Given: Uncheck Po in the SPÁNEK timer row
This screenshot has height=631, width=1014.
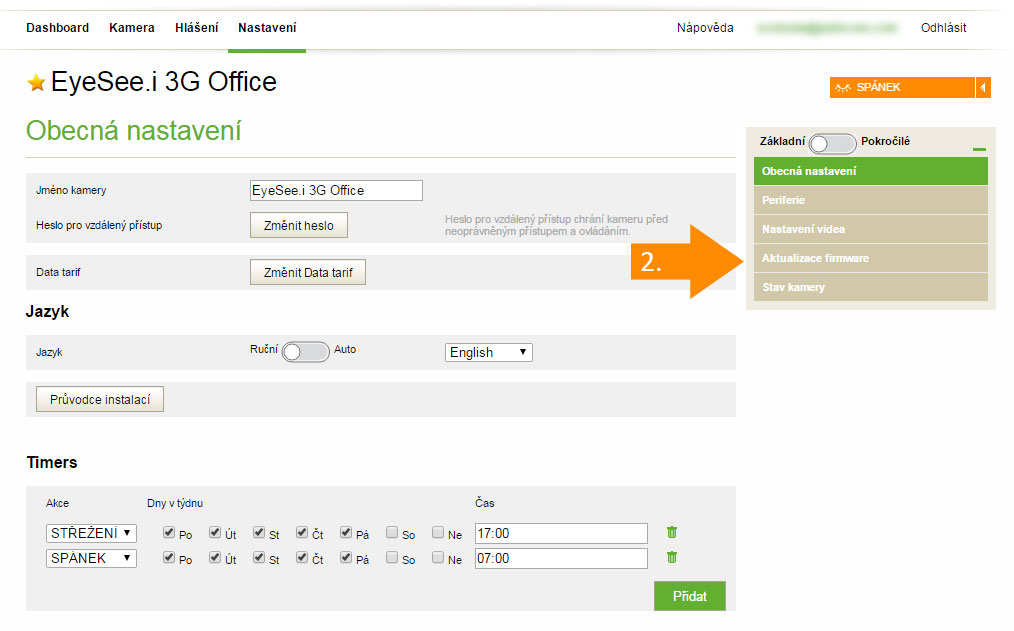Looking at the screenshot, I should [169, 558].
